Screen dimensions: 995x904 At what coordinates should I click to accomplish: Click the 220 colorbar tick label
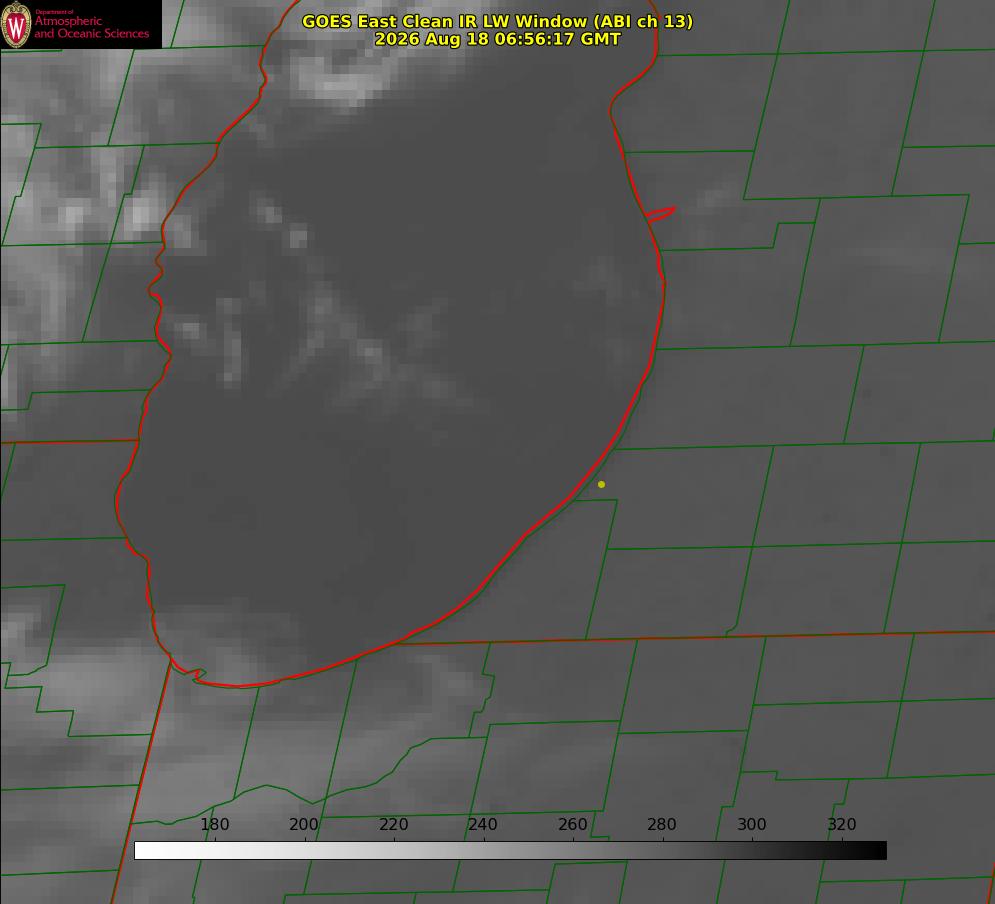tap(393, 824)
